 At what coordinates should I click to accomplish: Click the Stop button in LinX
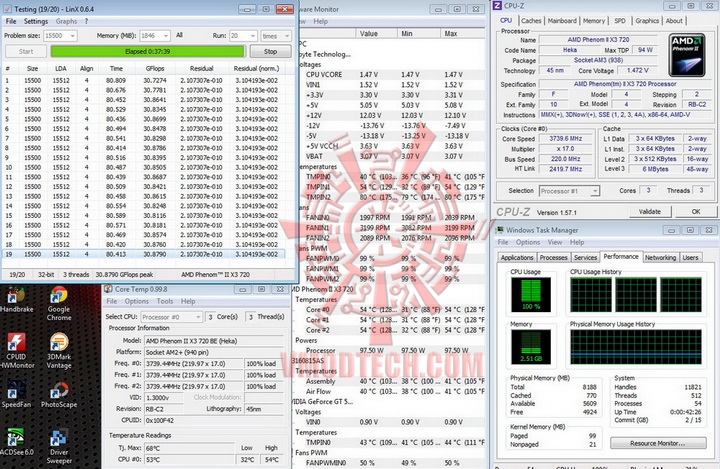[x=270, y=51]
